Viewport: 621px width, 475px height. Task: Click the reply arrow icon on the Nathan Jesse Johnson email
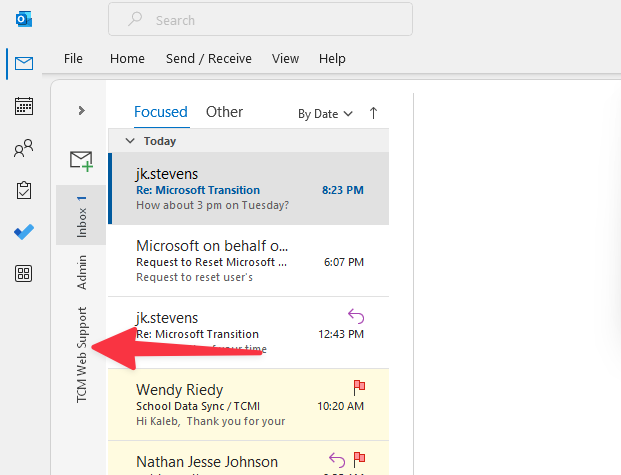click(x=337, y=460)
